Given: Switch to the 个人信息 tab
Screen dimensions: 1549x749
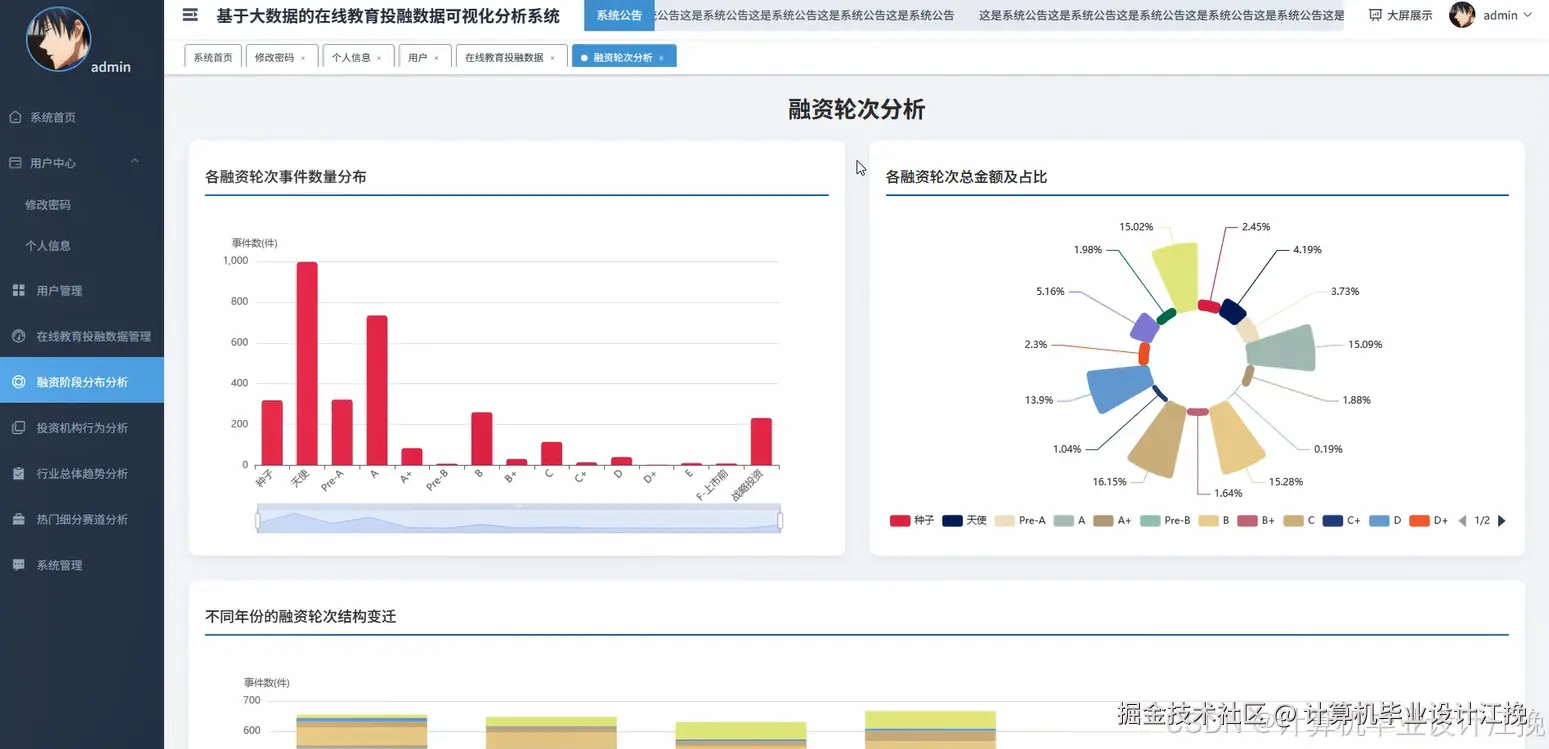Looking at the screenshot, I should 357,57.
